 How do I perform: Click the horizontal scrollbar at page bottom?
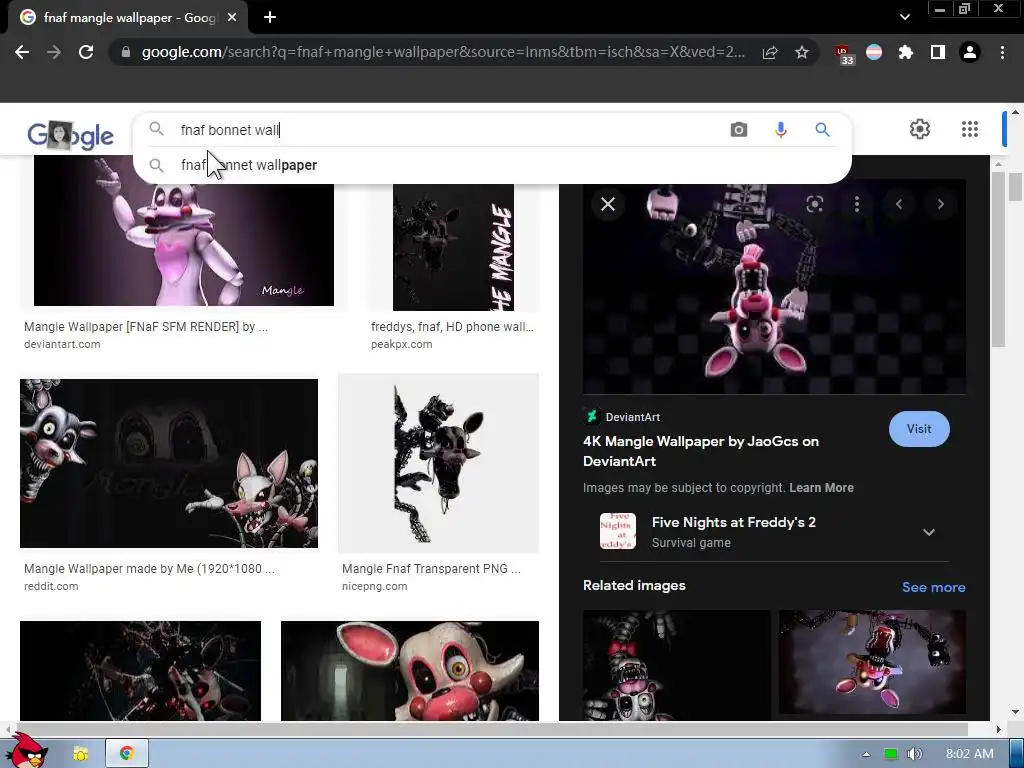[491, 729]
